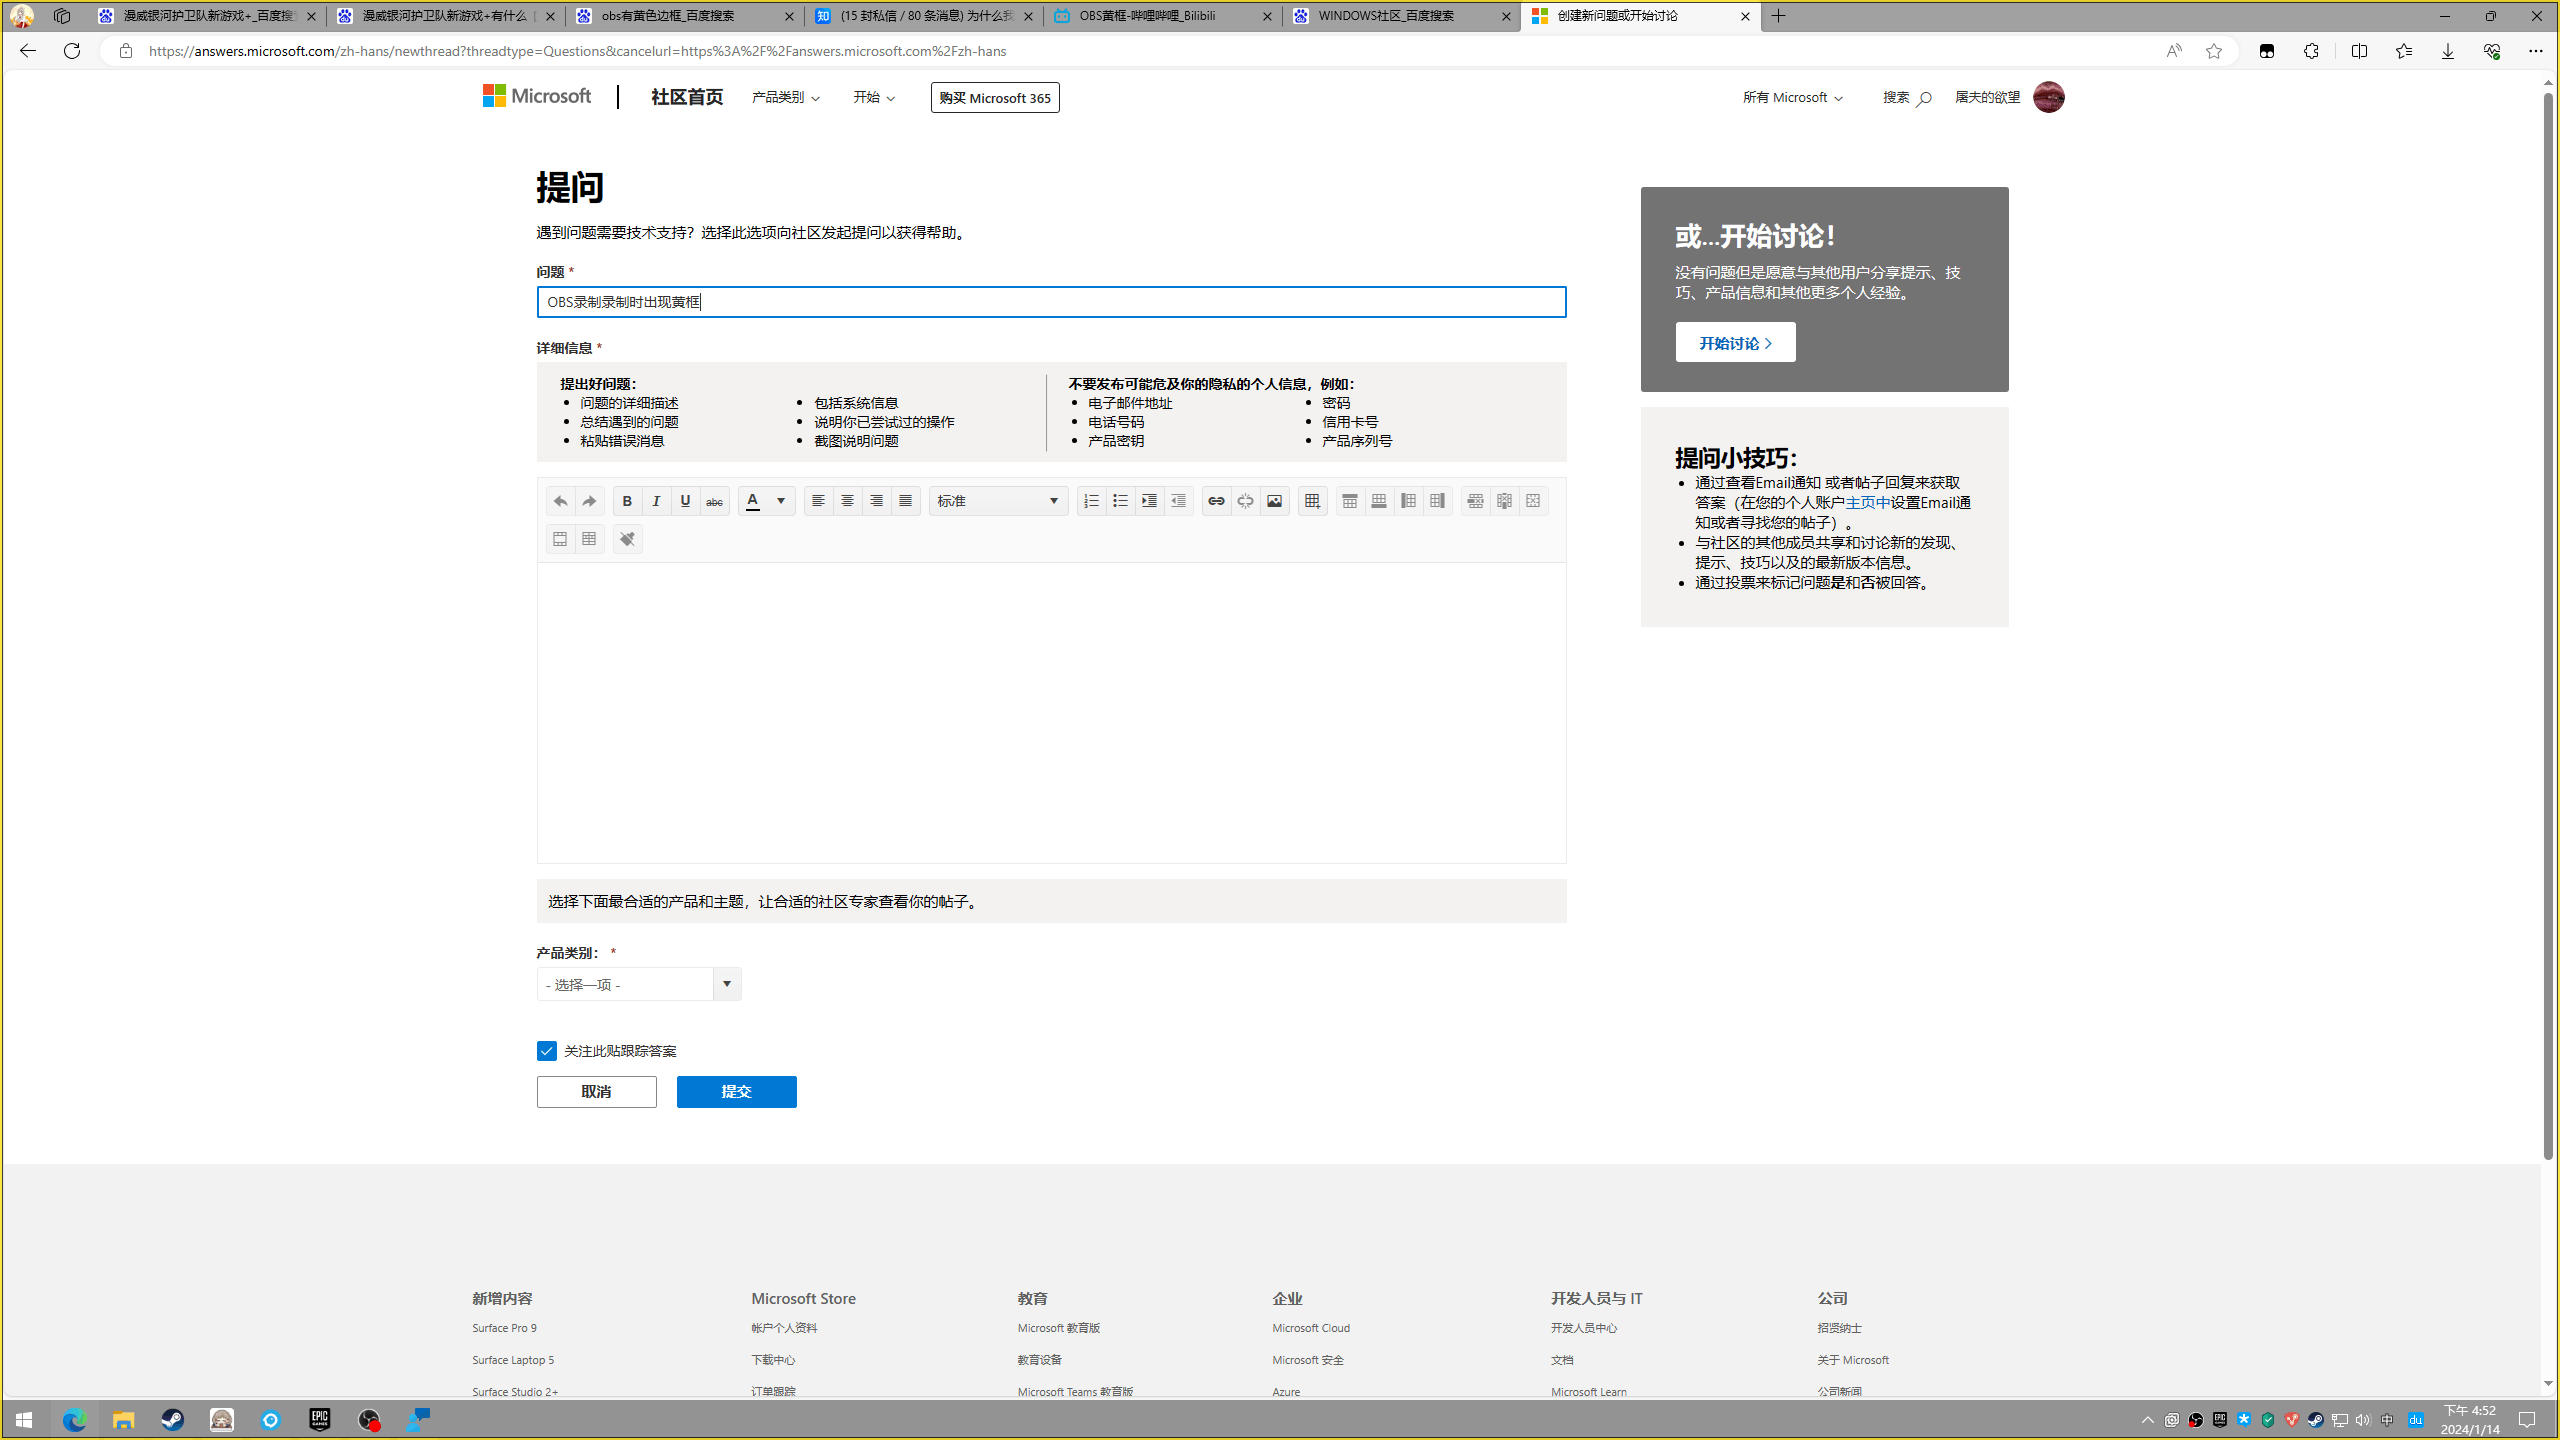Insert a hyperlink via link icon
Screen dimensions: 2560x1440
1216,501
